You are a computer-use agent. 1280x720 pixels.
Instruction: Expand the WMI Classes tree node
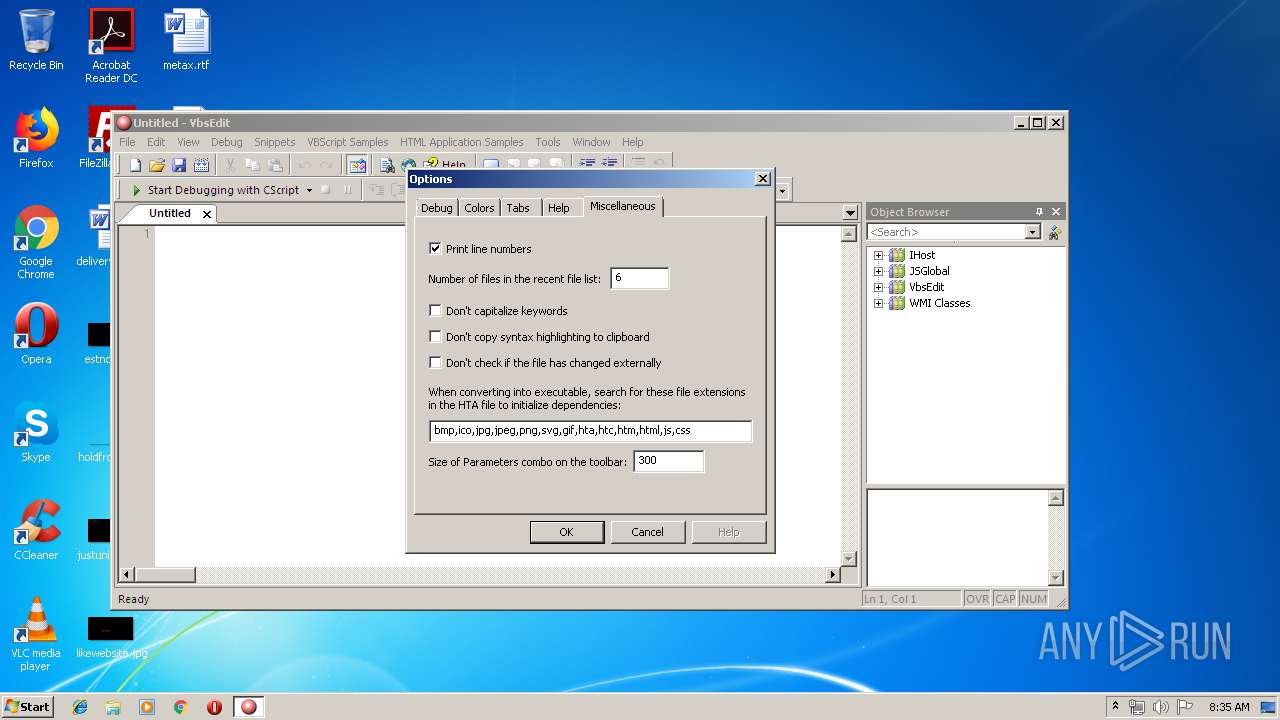click(879, 303)
